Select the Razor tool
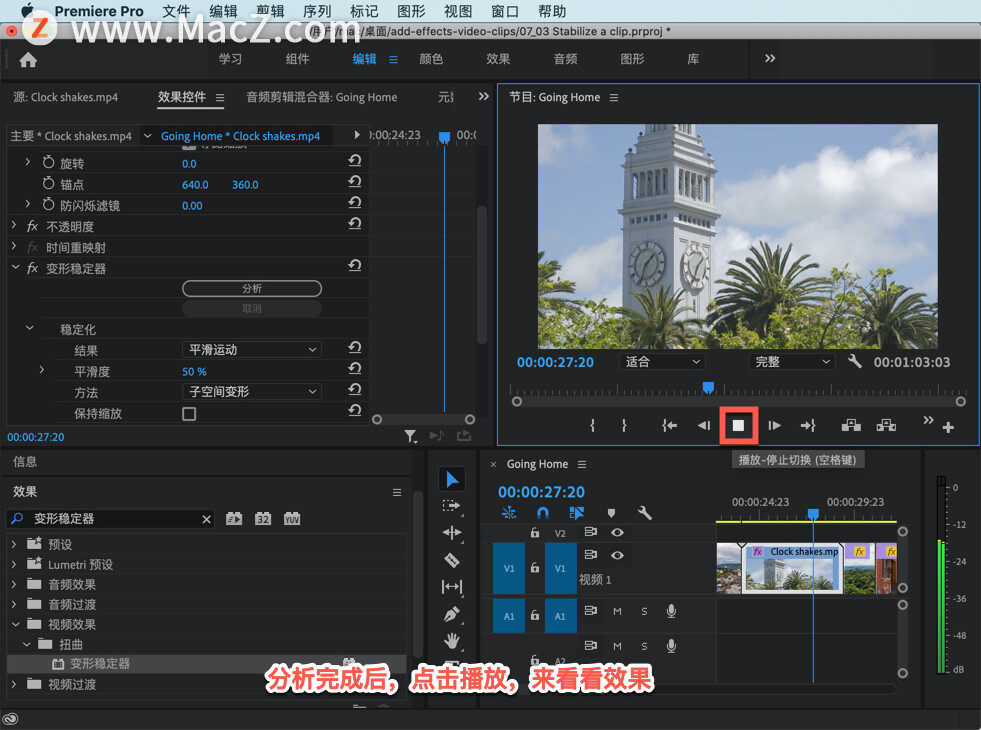Viewport: 981px width, 730px height. [451, 560]
